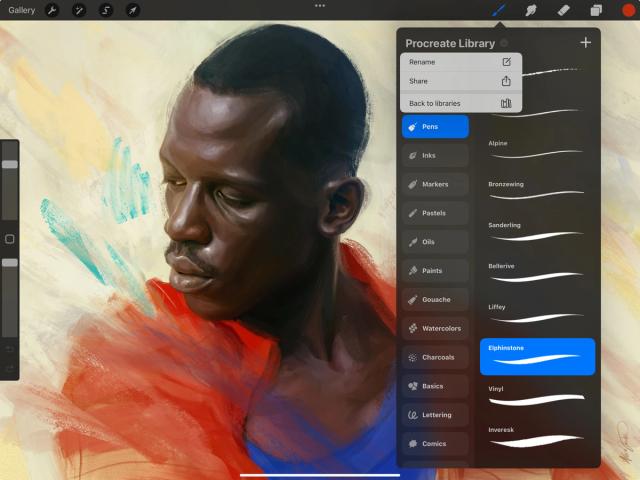This screenshot has width=640, height=480.
Task: Select the Pastels brush set
Action: [x=435, y=213]
